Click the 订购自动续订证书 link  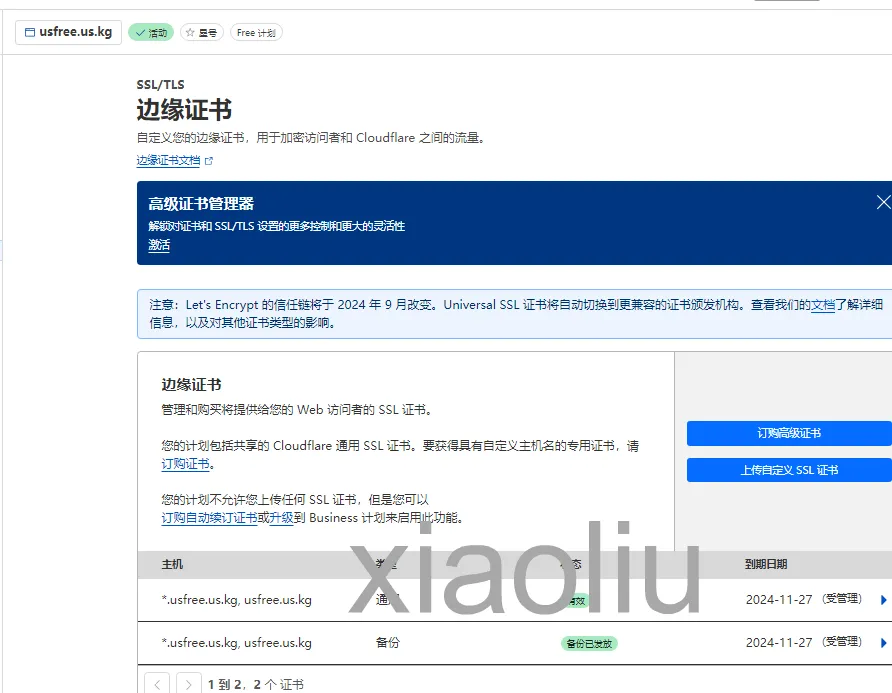[209, 518]
